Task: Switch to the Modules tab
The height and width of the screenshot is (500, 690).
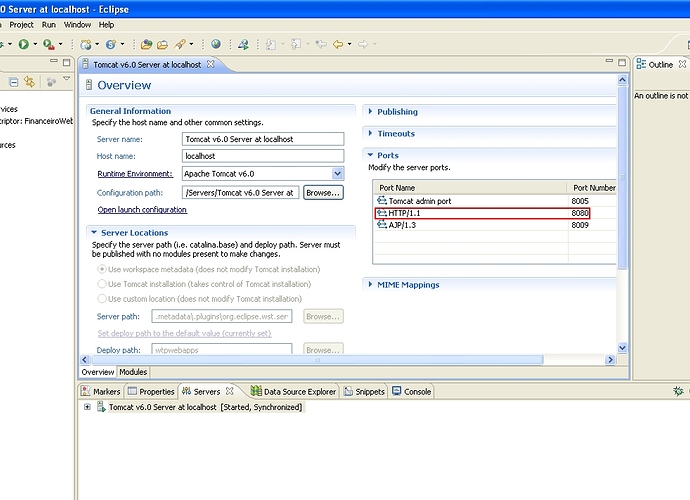Action: click(133, 372)
